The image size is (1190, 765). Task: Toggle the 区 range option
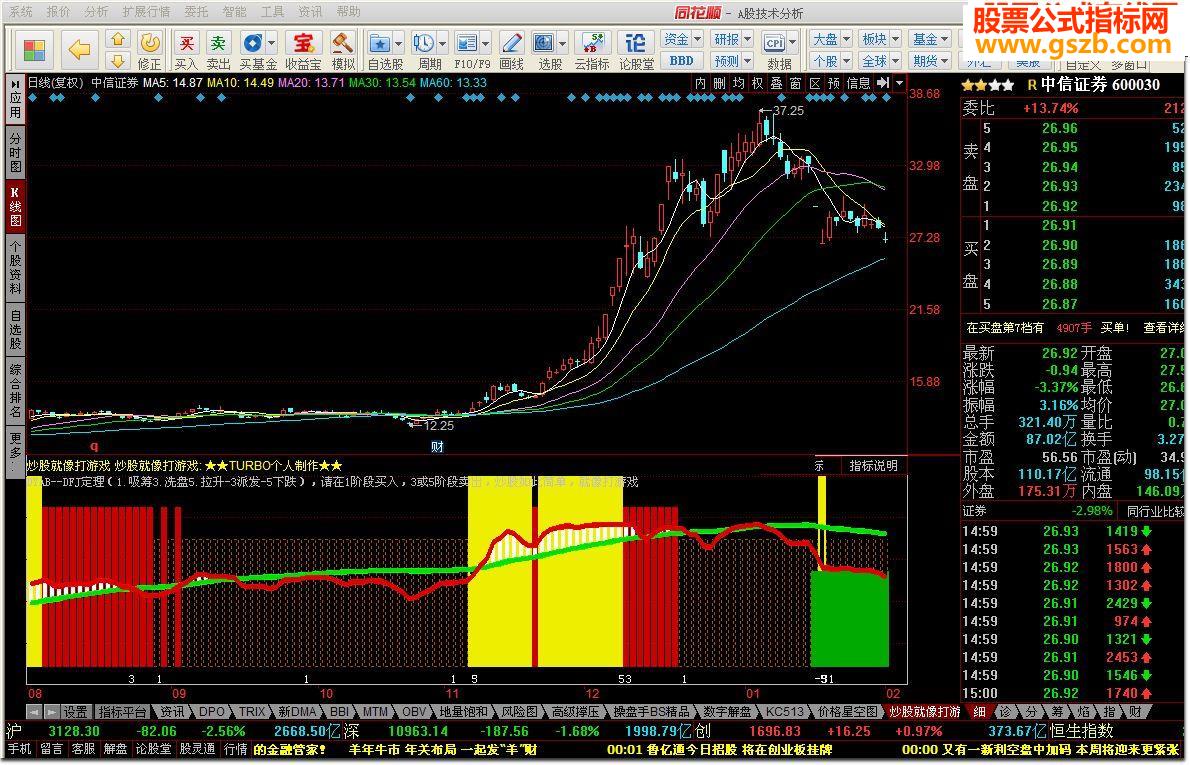pos(814,83)
